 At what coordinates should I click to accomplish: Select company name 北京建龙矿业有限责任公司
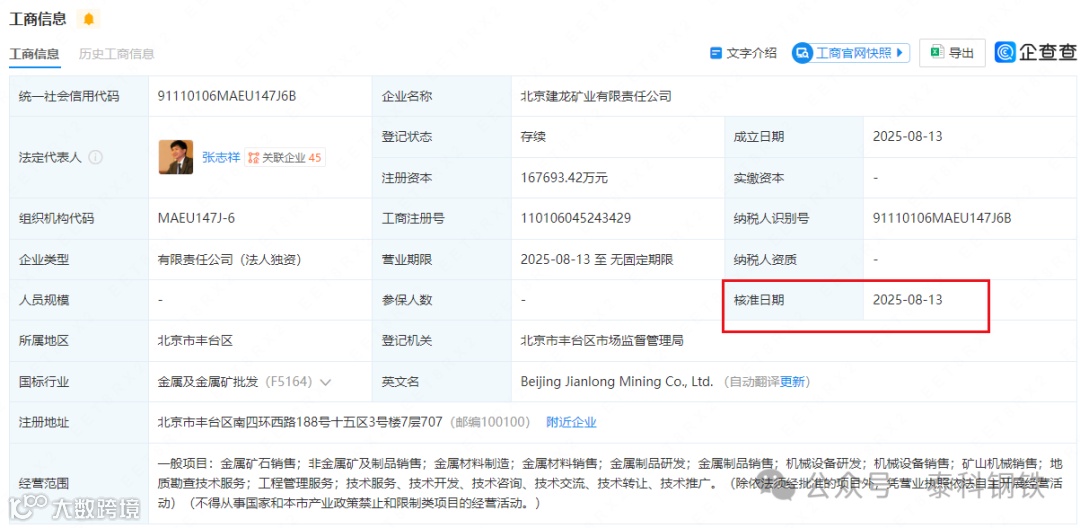tap(596, 96)
